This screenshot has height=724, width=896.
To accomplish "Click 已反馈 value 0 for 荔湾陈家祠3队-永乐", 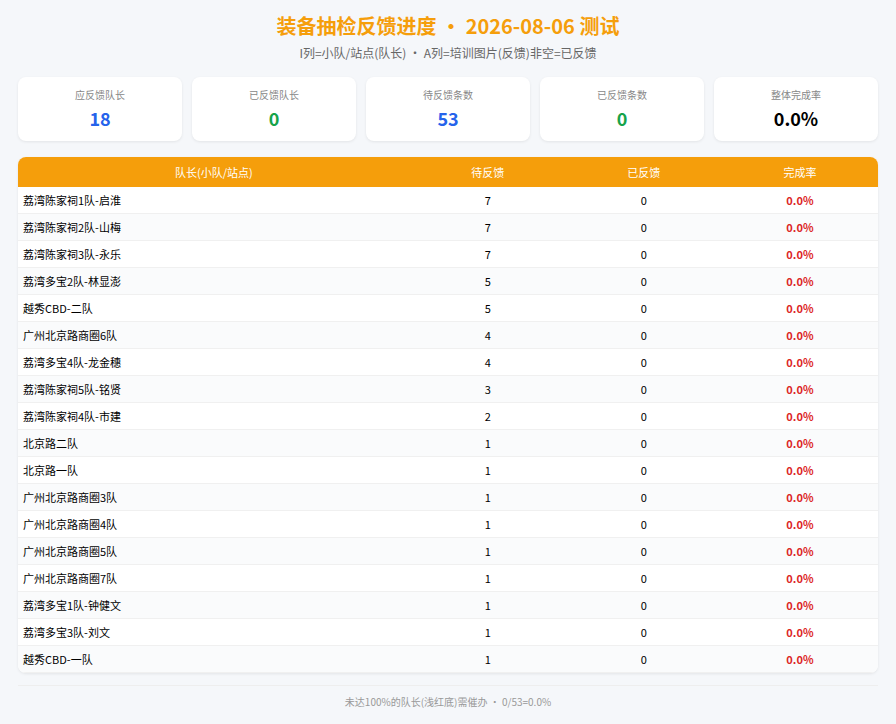I will [643, 255].
